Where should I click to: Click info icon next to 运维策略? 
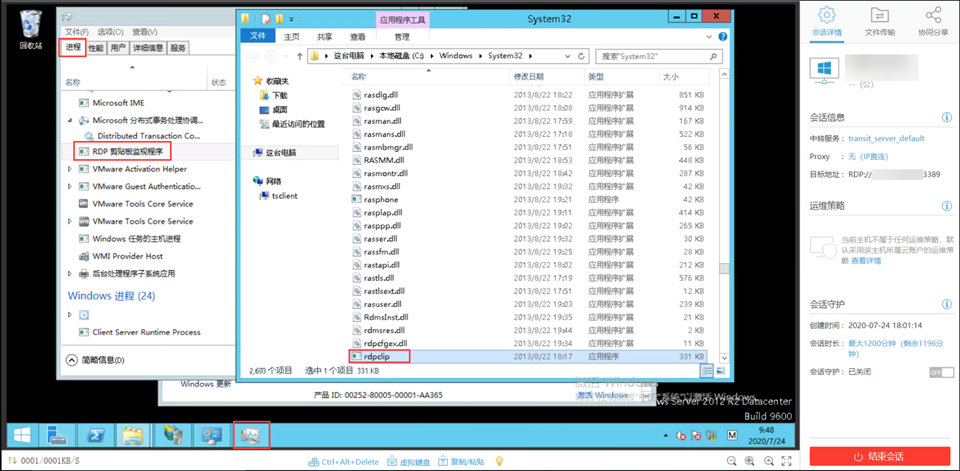coord(947,206)
